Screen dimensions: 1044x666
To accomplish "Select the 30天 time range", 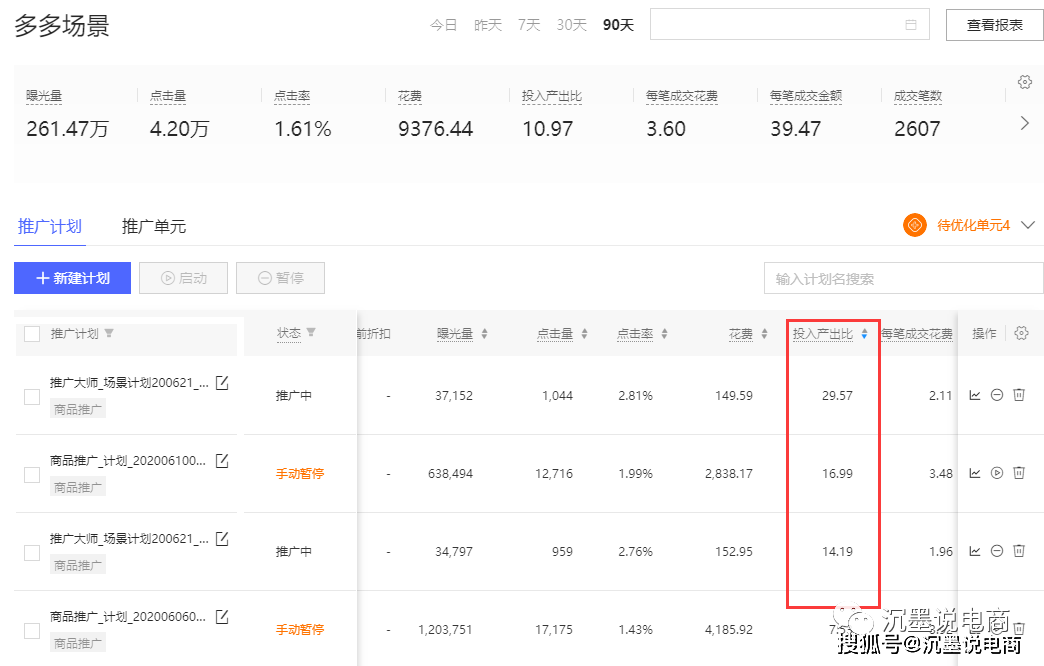I will 571,25.
